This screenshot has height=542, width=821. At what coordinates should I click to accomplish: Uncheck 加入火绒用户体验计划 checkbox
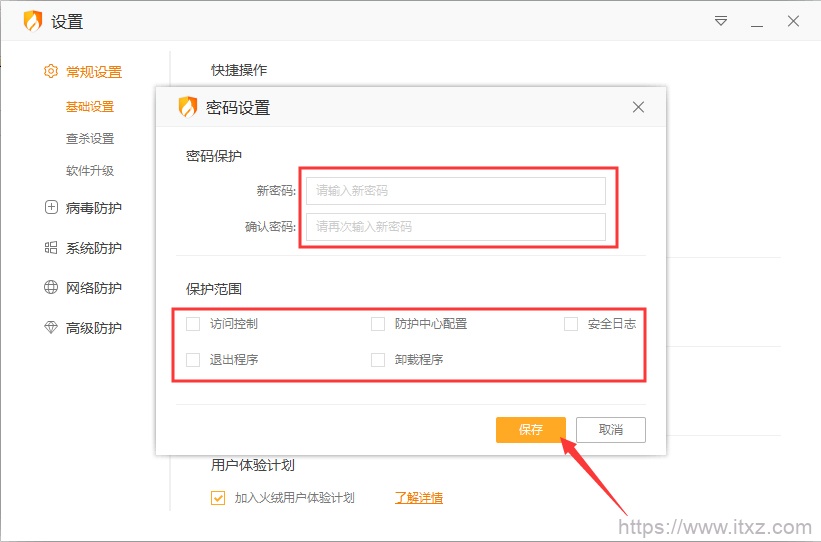(218, 497)
